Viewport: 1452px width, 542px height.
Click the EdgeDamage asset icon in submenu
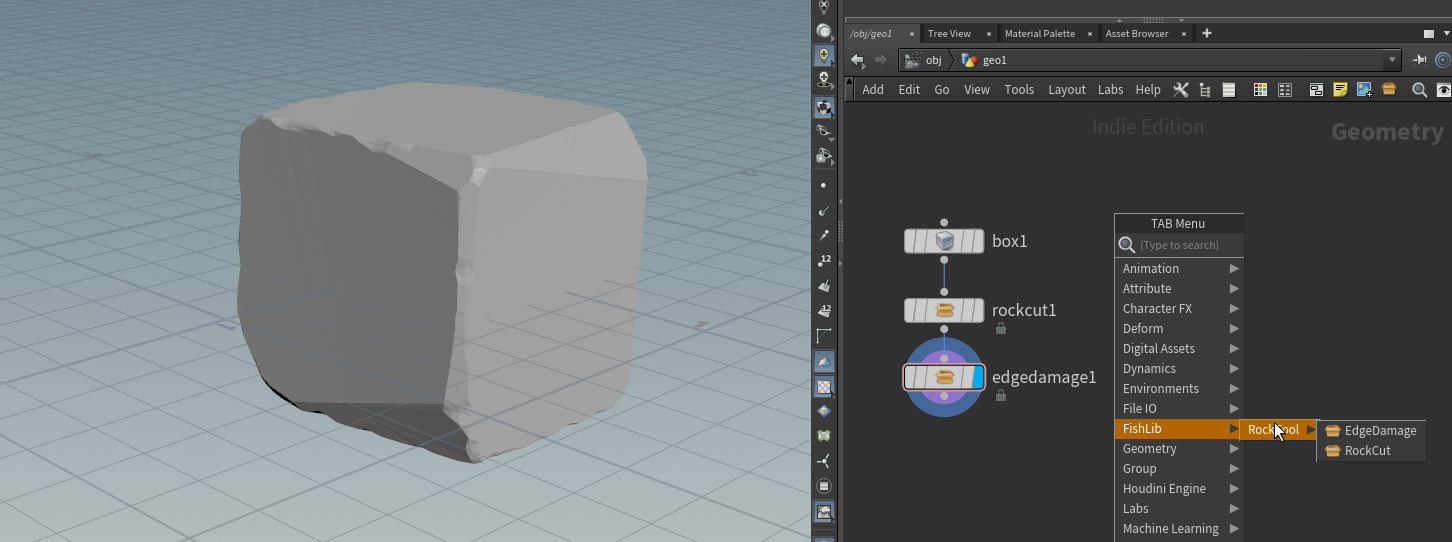click(x=1332, y=431)
